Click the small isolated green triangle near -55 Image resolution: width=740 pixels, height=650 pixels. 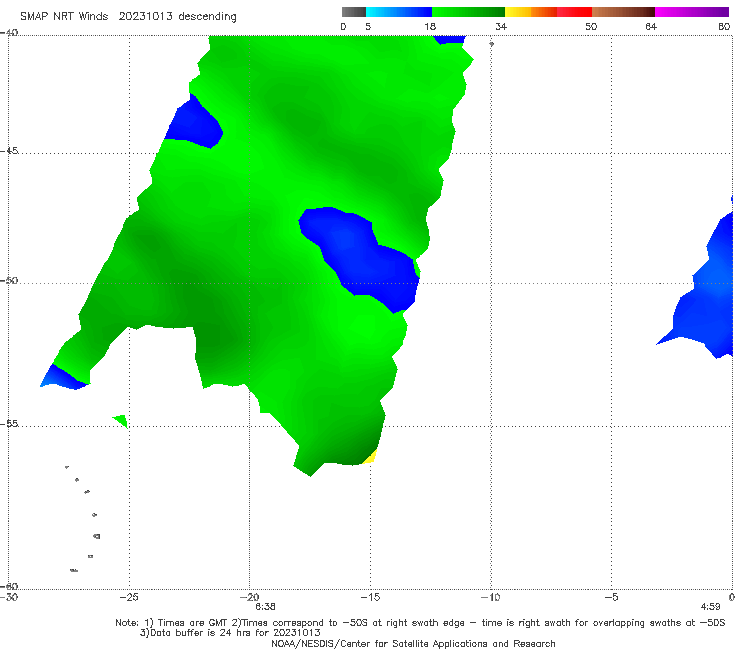[x=121, y=421]
